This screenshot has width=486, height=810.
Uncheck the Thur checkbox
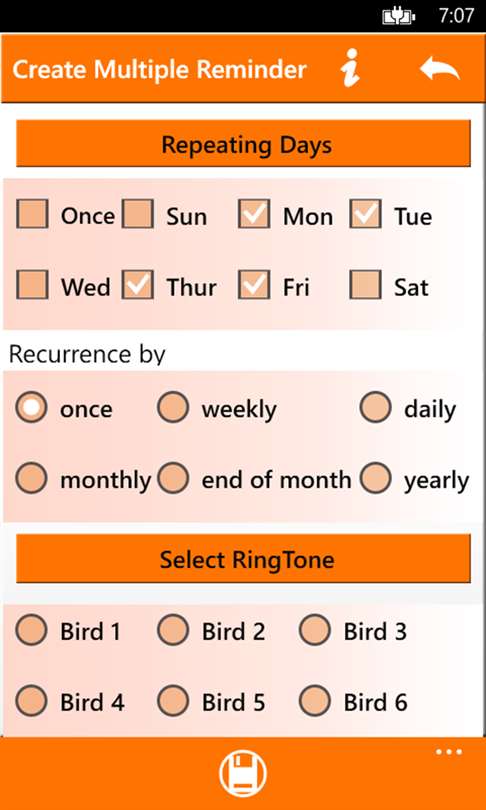(137, 285)
